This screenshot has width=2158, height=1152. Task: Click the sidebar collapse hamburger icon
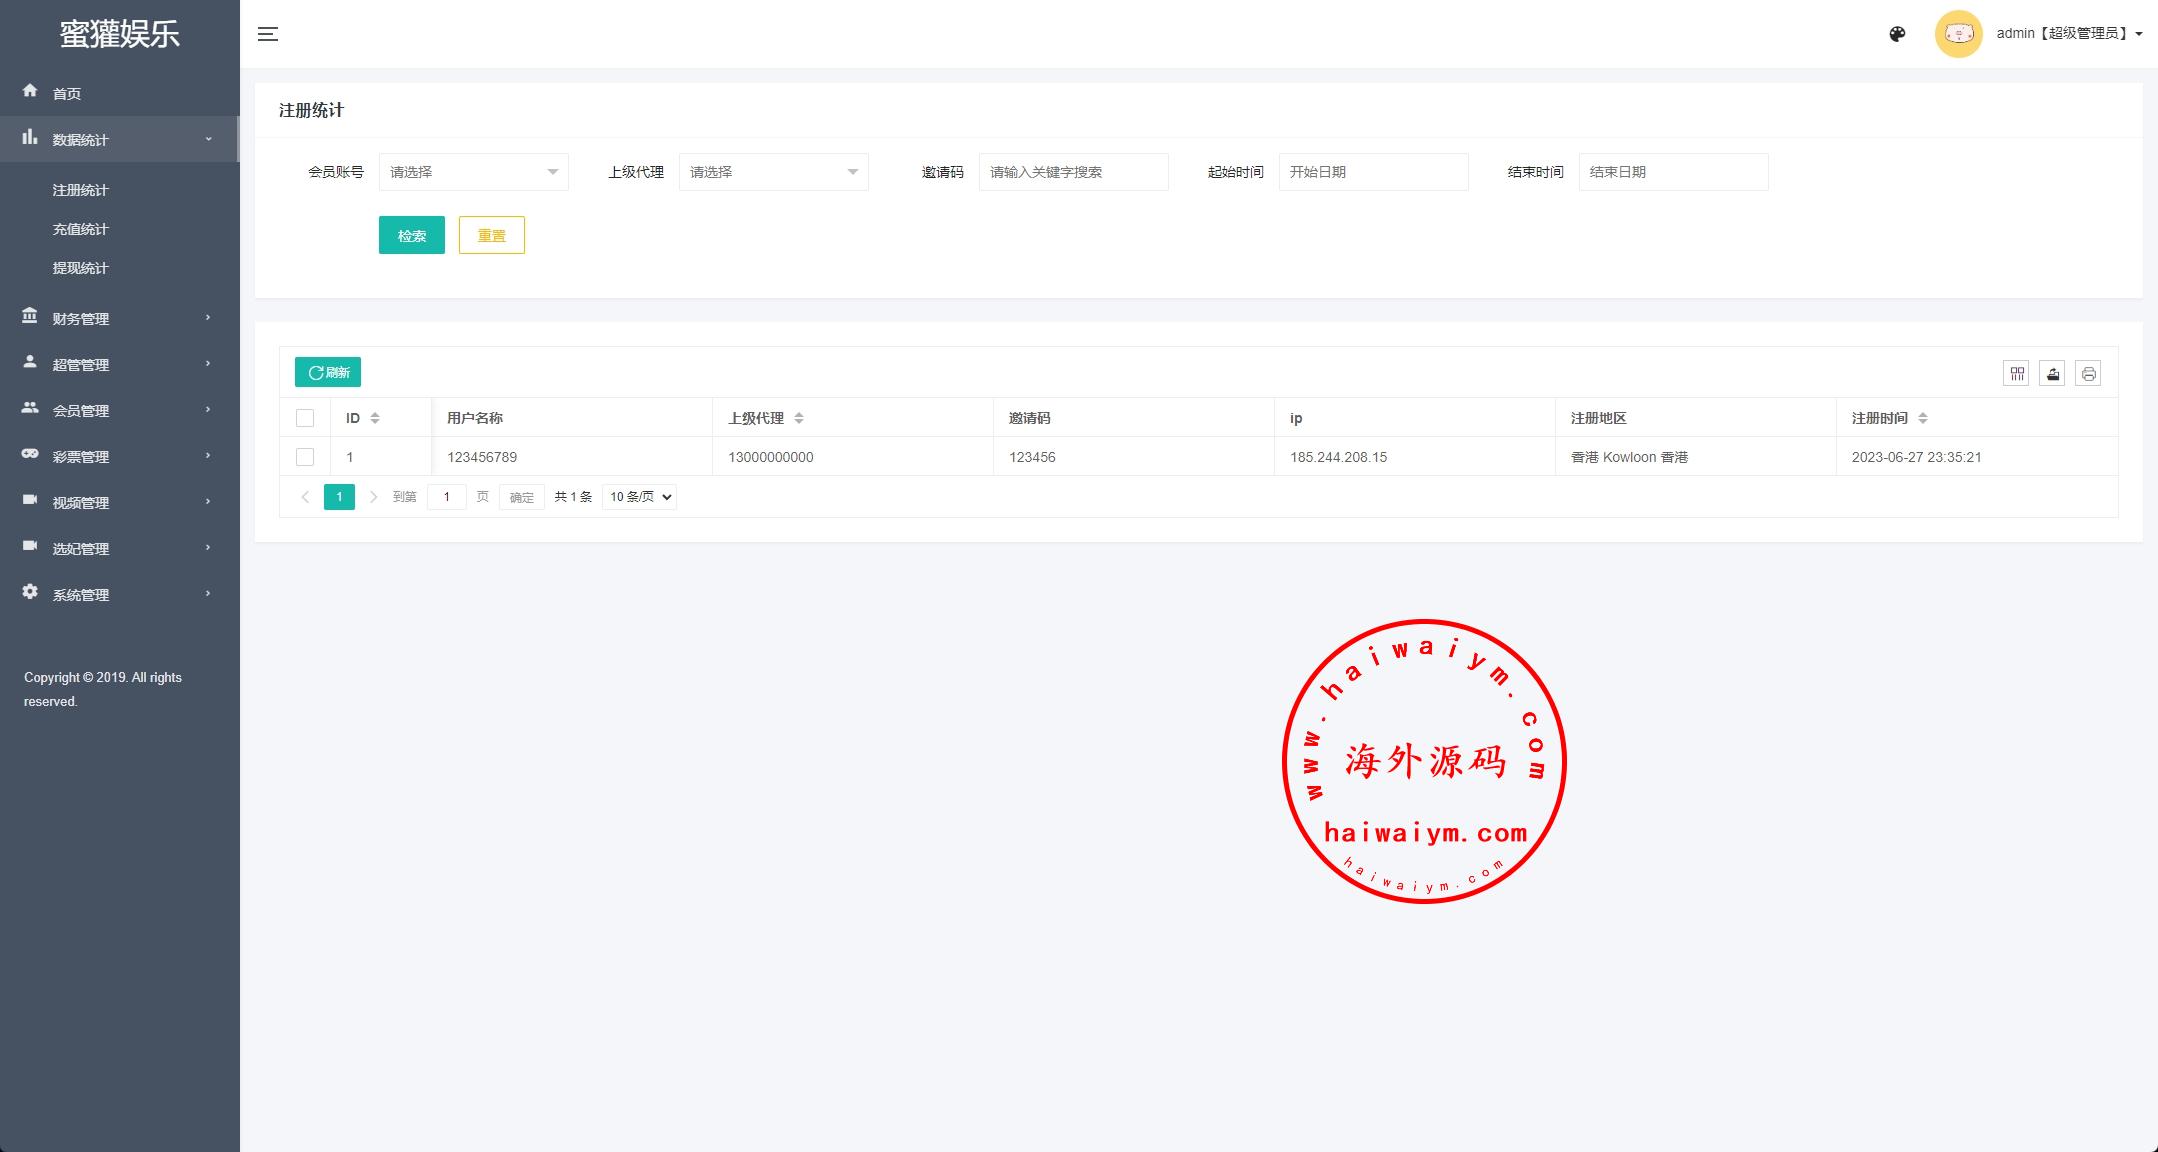[267, 34]
